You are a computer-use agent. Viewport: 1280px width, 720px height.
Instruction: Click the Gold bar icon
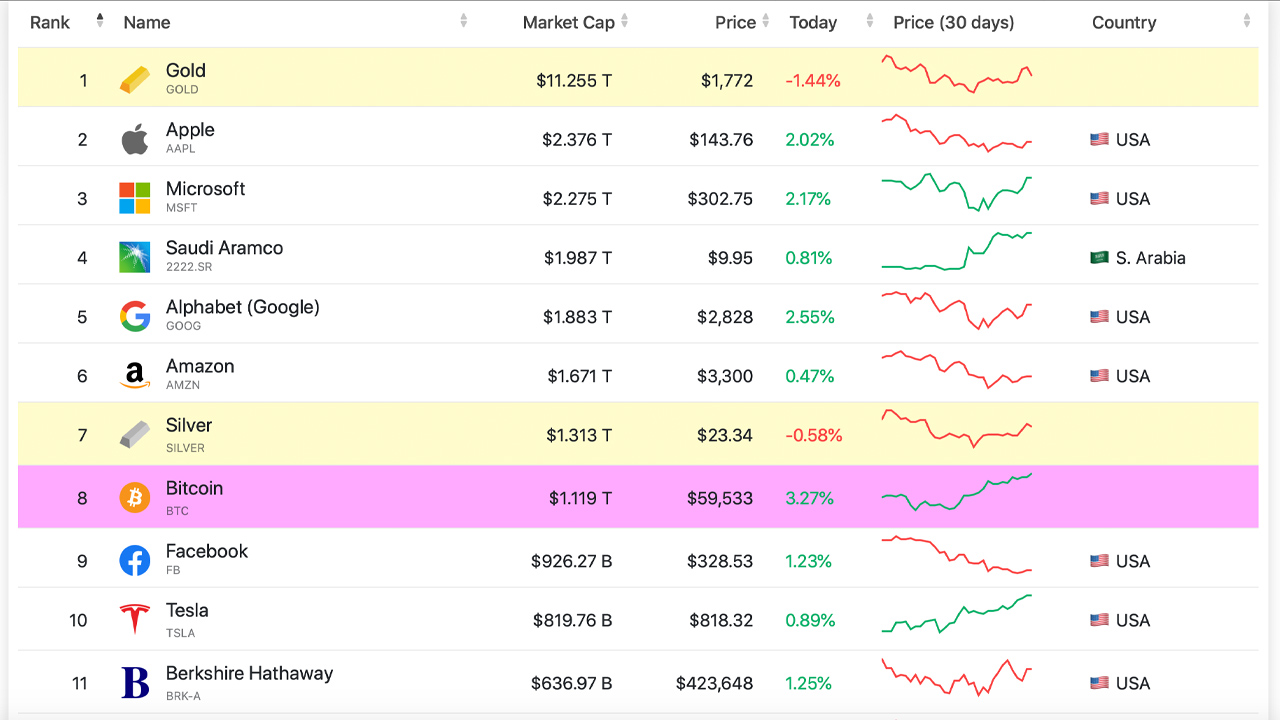click(x=135, y=80)
